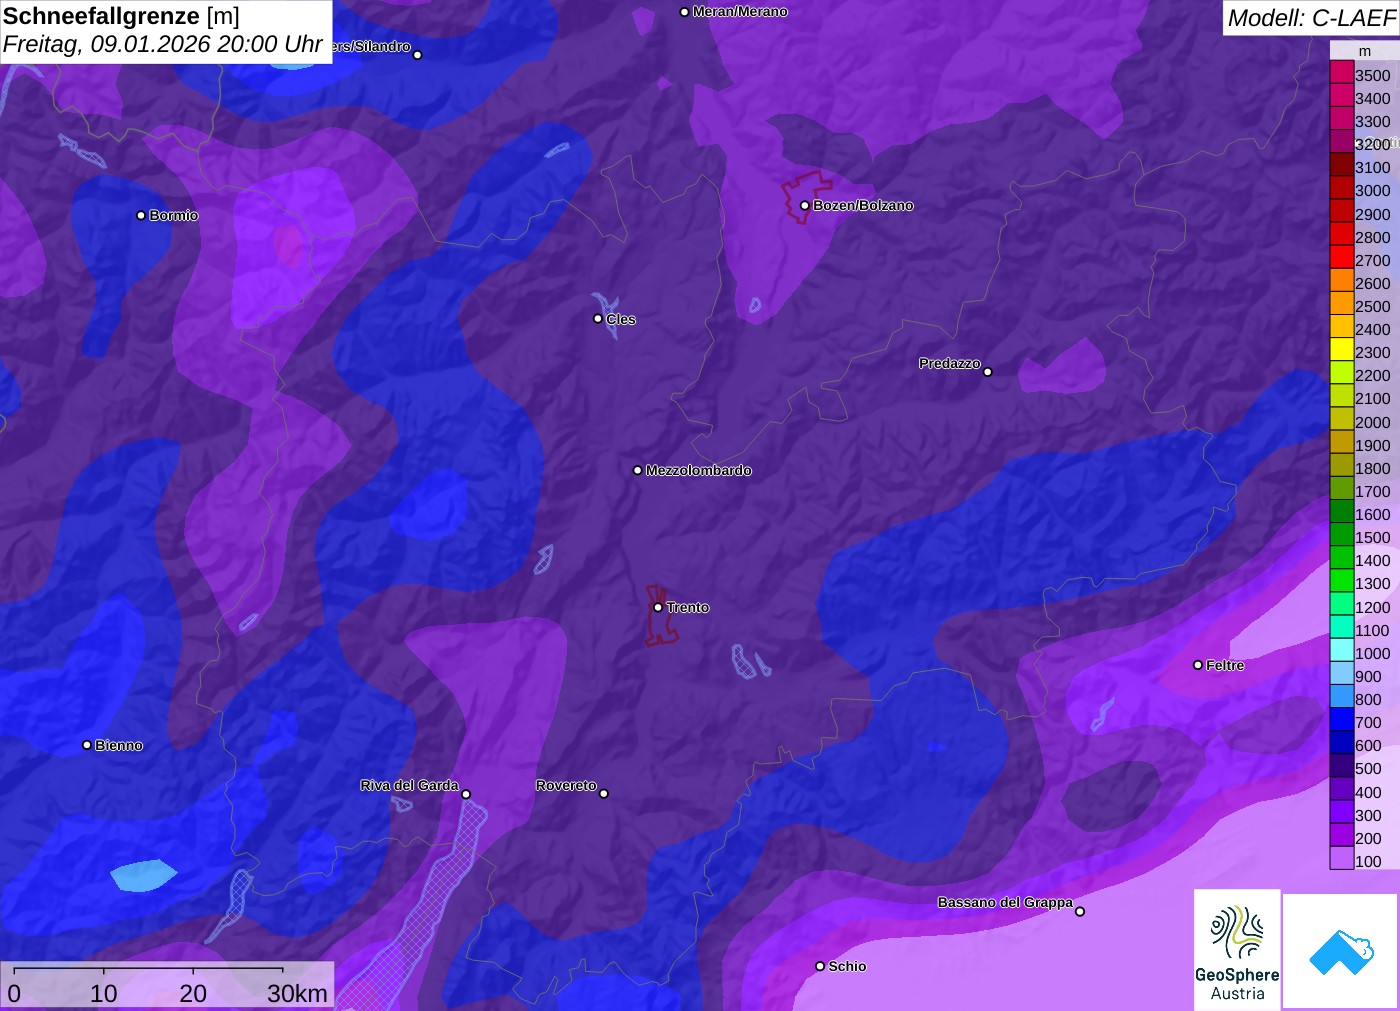The height and width of the screenshot is (1011, 1400).
Task: Click the legend unit label m
Action: tap(1364, 51)
